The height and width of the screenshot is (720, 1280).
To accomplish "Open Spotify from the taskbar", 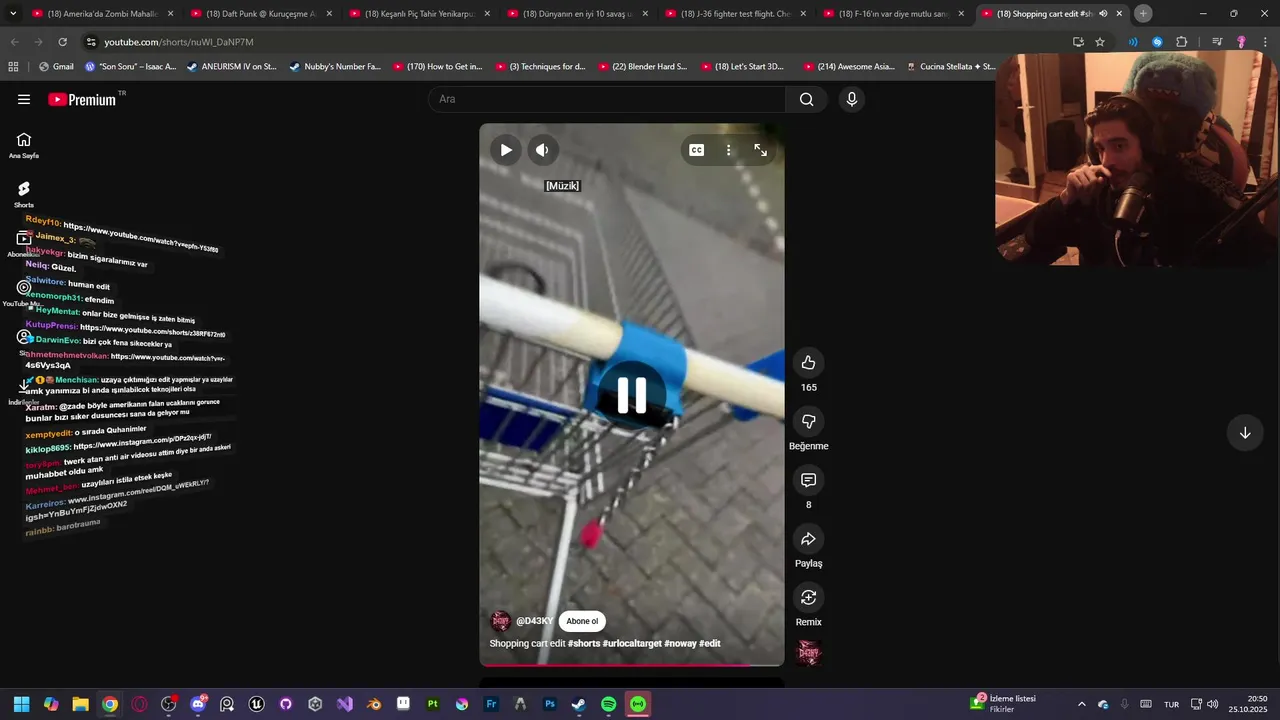I will click(608, 704).
